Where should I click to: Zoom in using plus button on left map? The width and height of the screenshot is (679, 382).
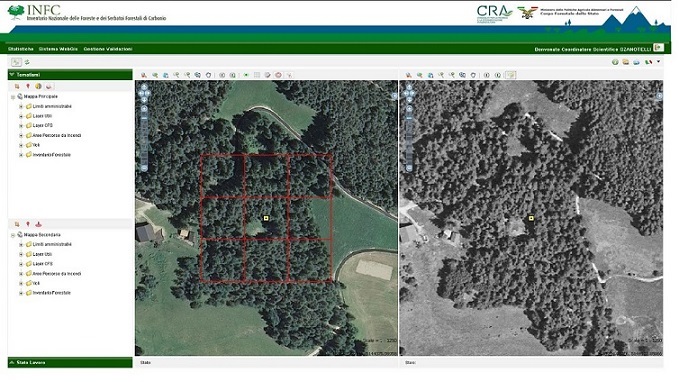pos(144,109)
